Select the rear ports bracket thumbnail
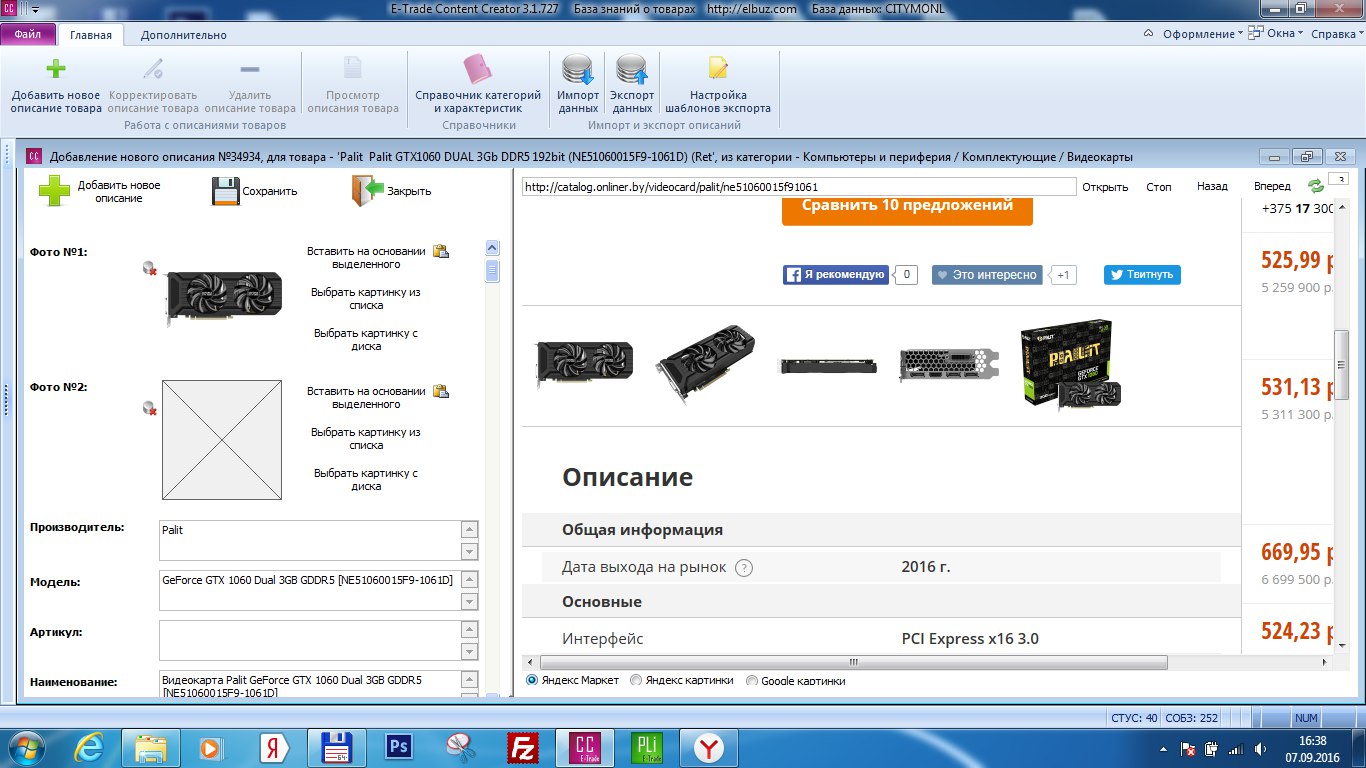The height and width of the screenshot is (768, 1366). tap(950, 363)
